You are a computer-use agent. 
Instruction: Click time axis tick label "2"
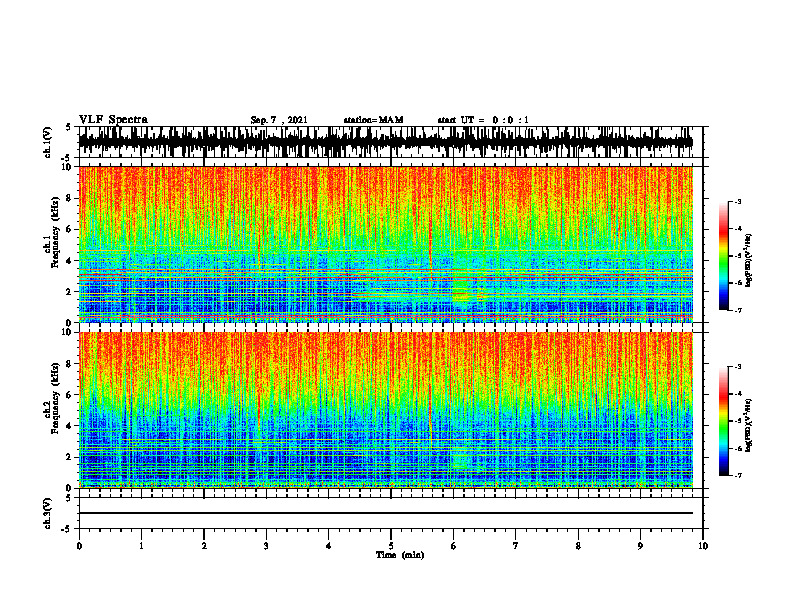pos(204,546)
